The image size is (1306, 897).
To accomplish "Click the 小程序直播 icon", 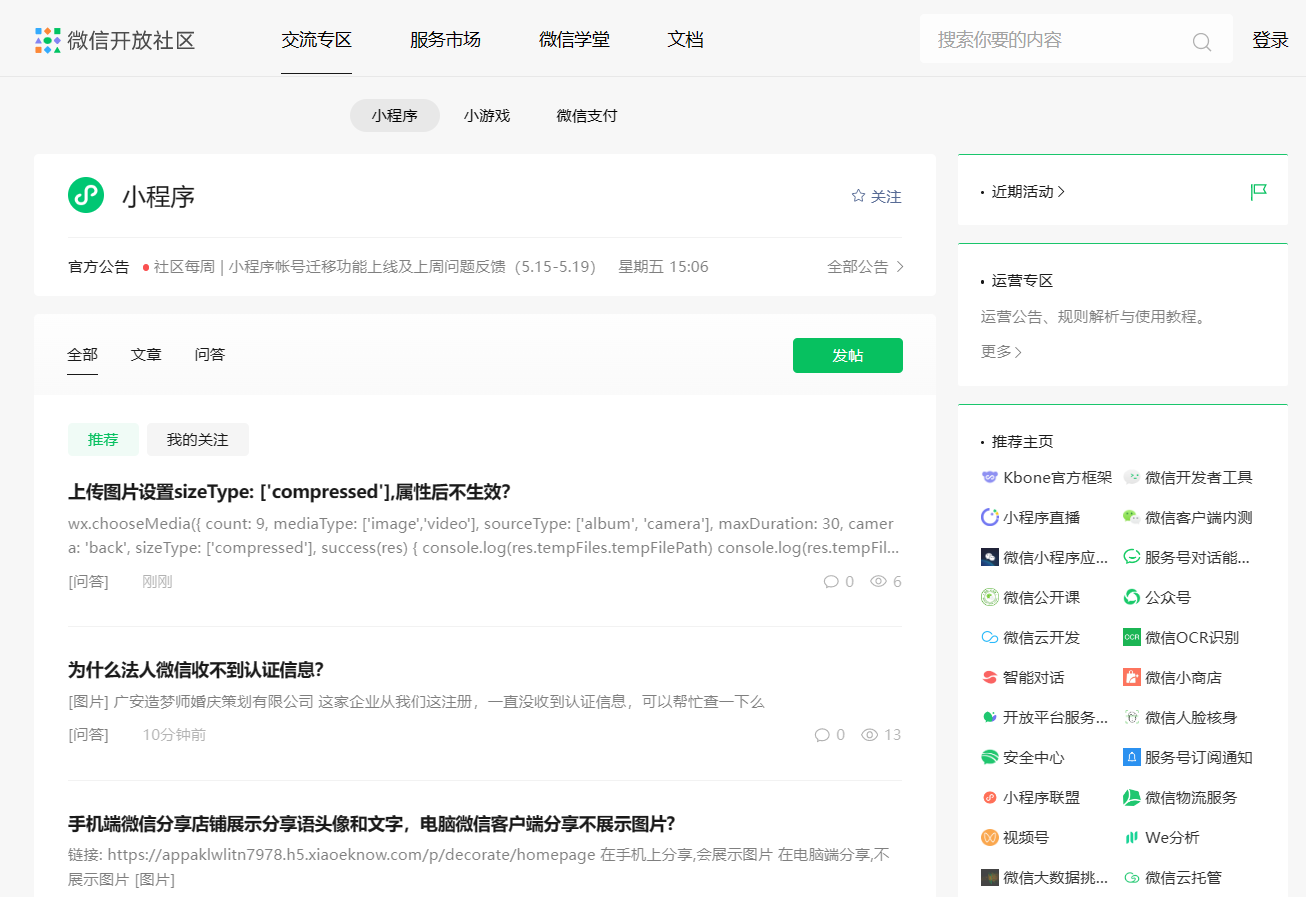I will [x=990, y=518].
